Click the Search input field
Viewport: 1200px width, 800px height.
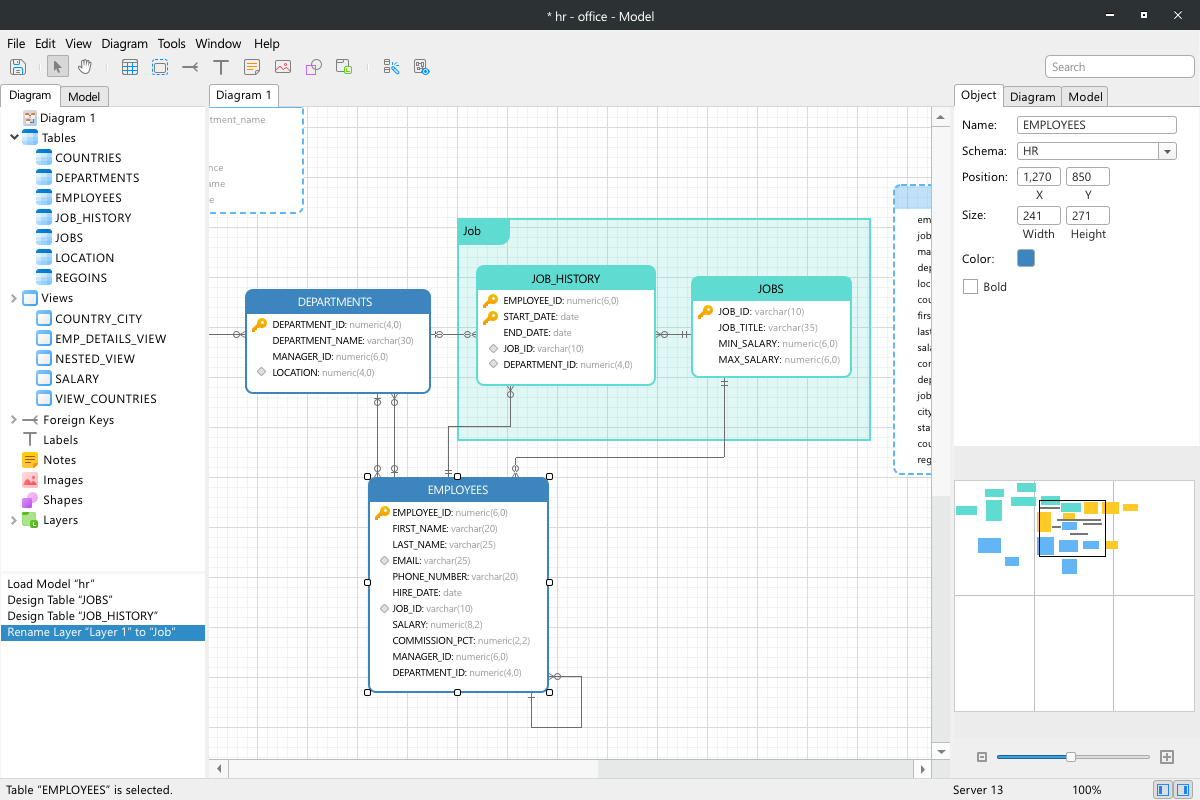(1120, 67)
